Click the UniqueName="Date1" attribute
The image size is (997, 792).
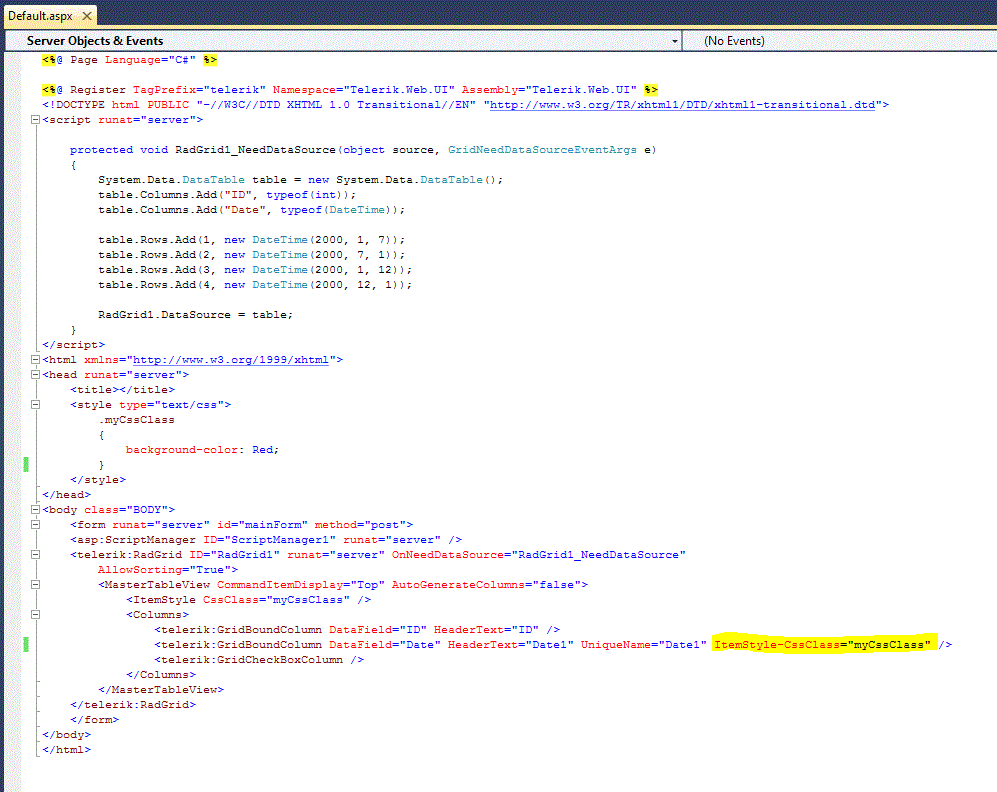pyautogui.click(x=643, y=645)
